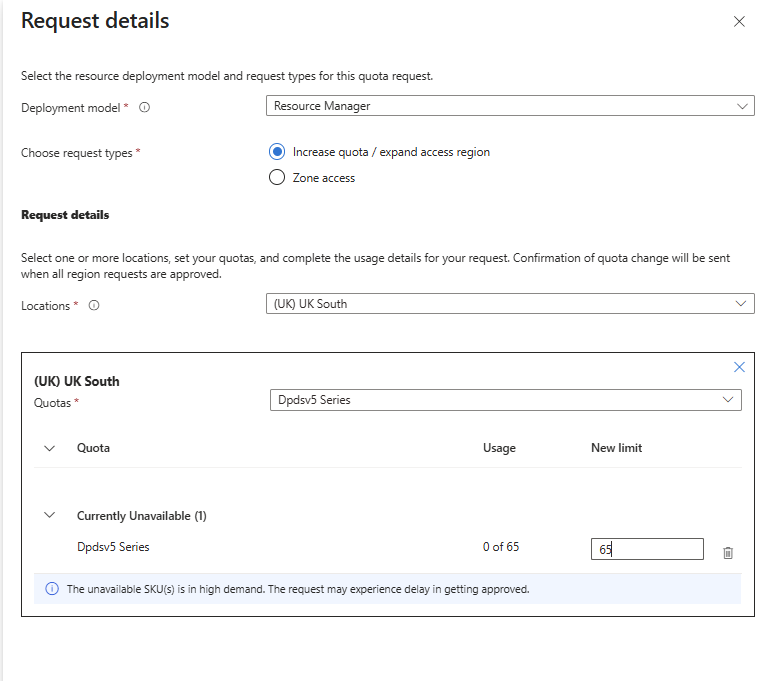Viewport: 764px width, 681px height.
Task: Click the Locations info icon
Action: tap(94, 305)
